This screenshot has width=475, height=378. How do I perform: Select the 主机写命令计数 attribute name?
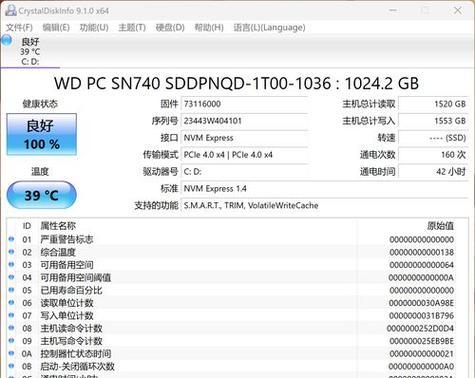(x=71, y=341)
